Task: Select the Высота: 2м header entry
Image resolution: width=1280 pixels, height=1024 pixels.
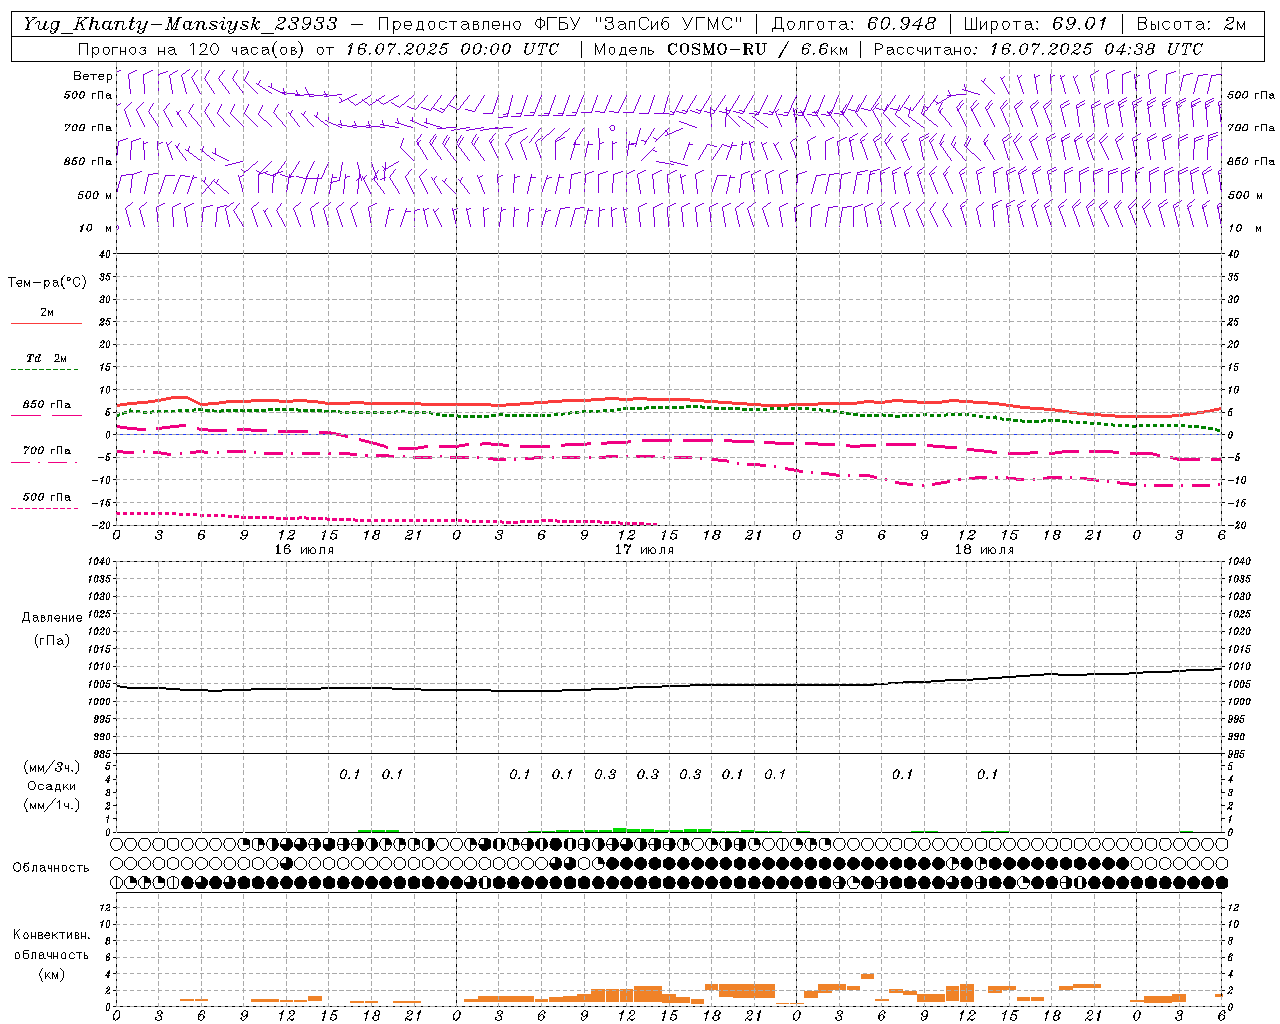Action: click(1191, 24)
